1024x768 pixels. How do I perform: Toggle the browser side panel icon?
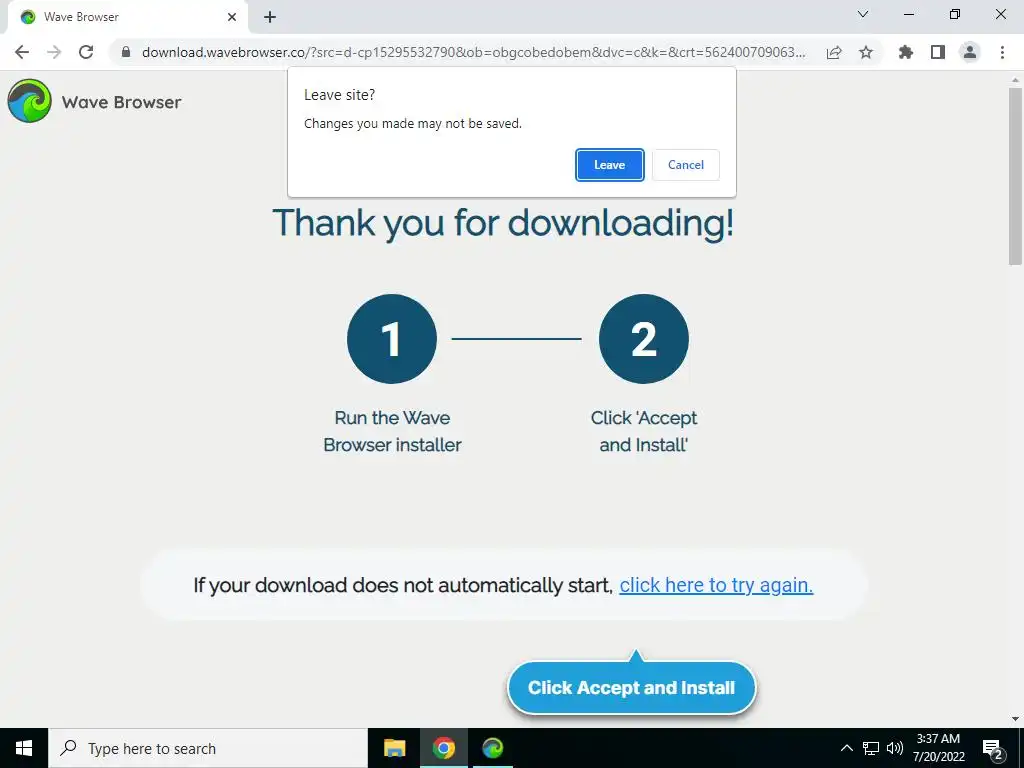pos(938,52)
